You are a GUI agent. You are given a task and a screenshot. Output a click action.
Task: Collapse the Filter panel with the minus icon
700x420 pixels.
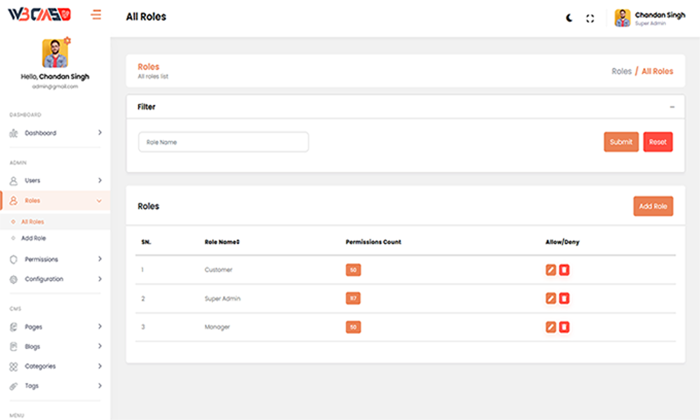click(672, 106)
